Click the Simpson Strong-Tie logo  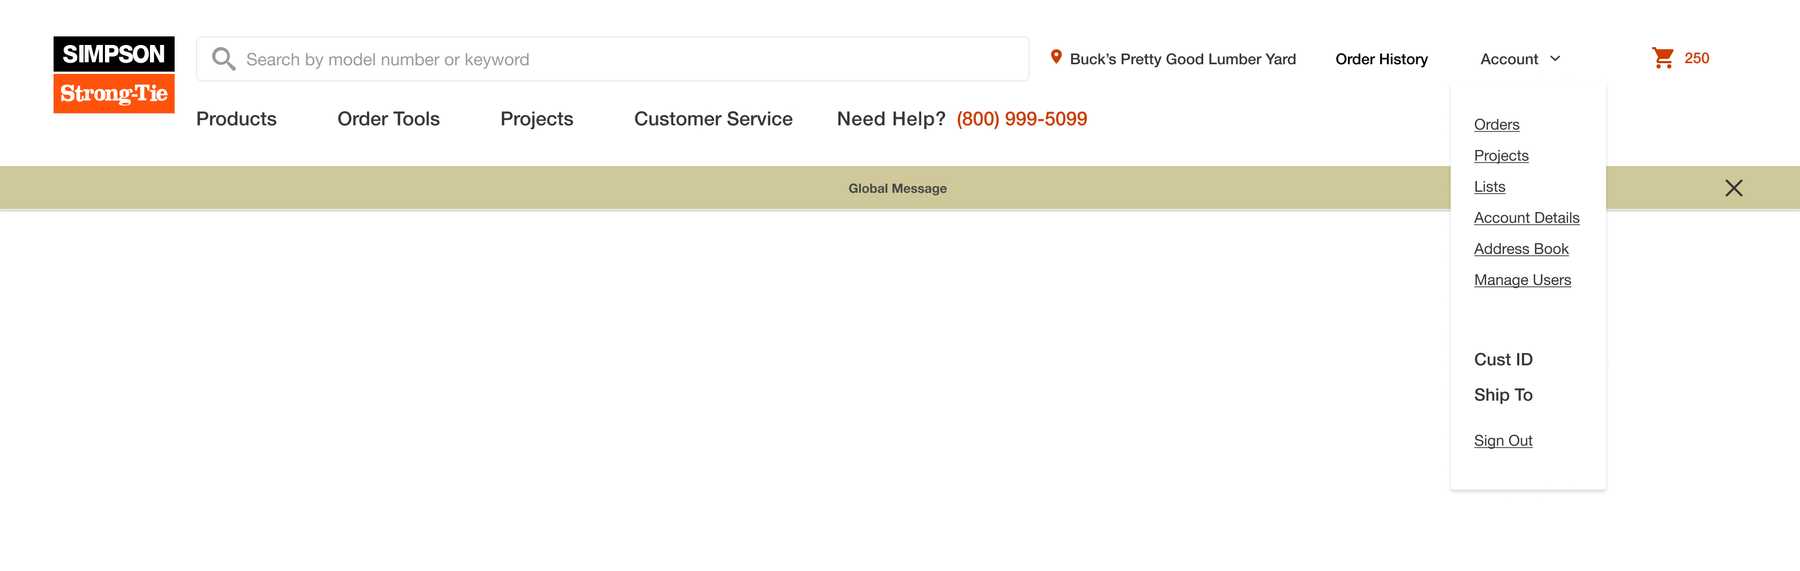[x=114, y=75]
